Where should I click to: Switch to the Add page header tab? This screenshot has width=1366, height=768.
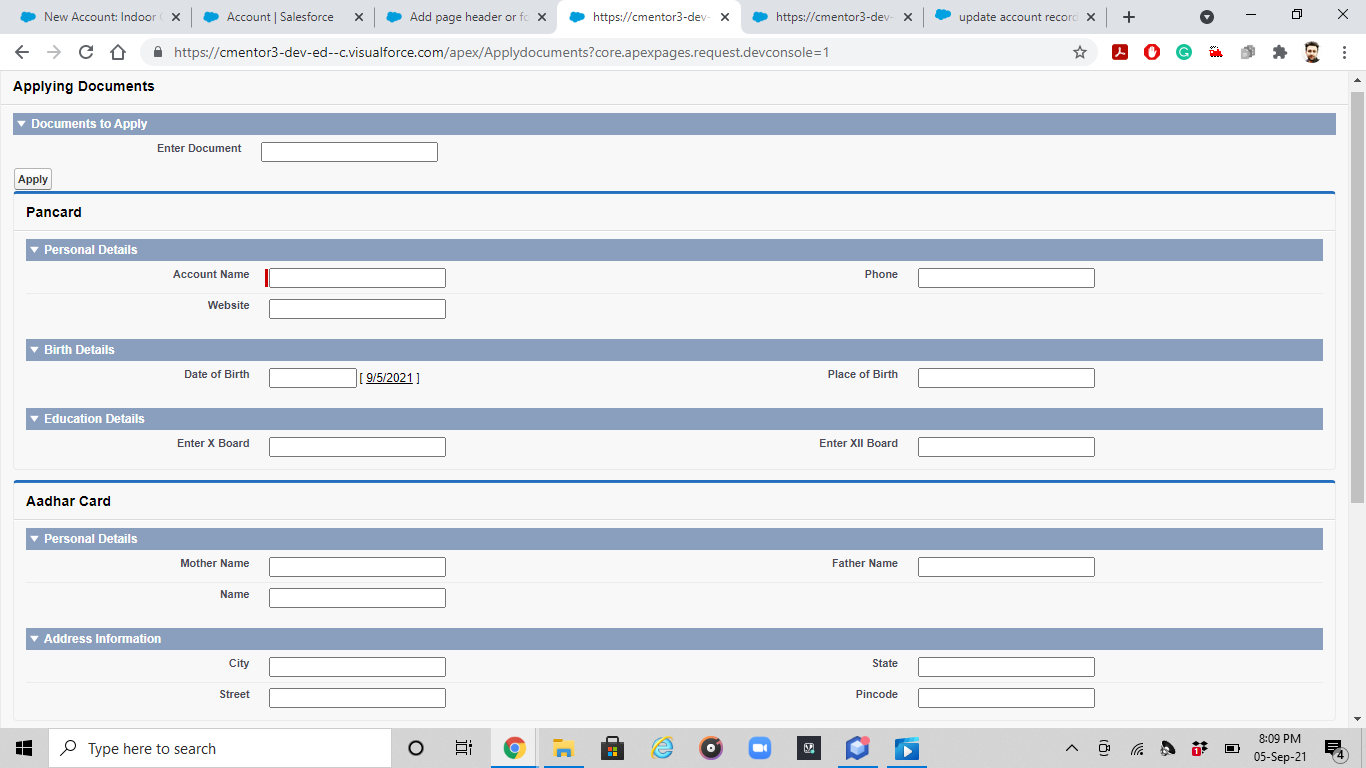465,17
